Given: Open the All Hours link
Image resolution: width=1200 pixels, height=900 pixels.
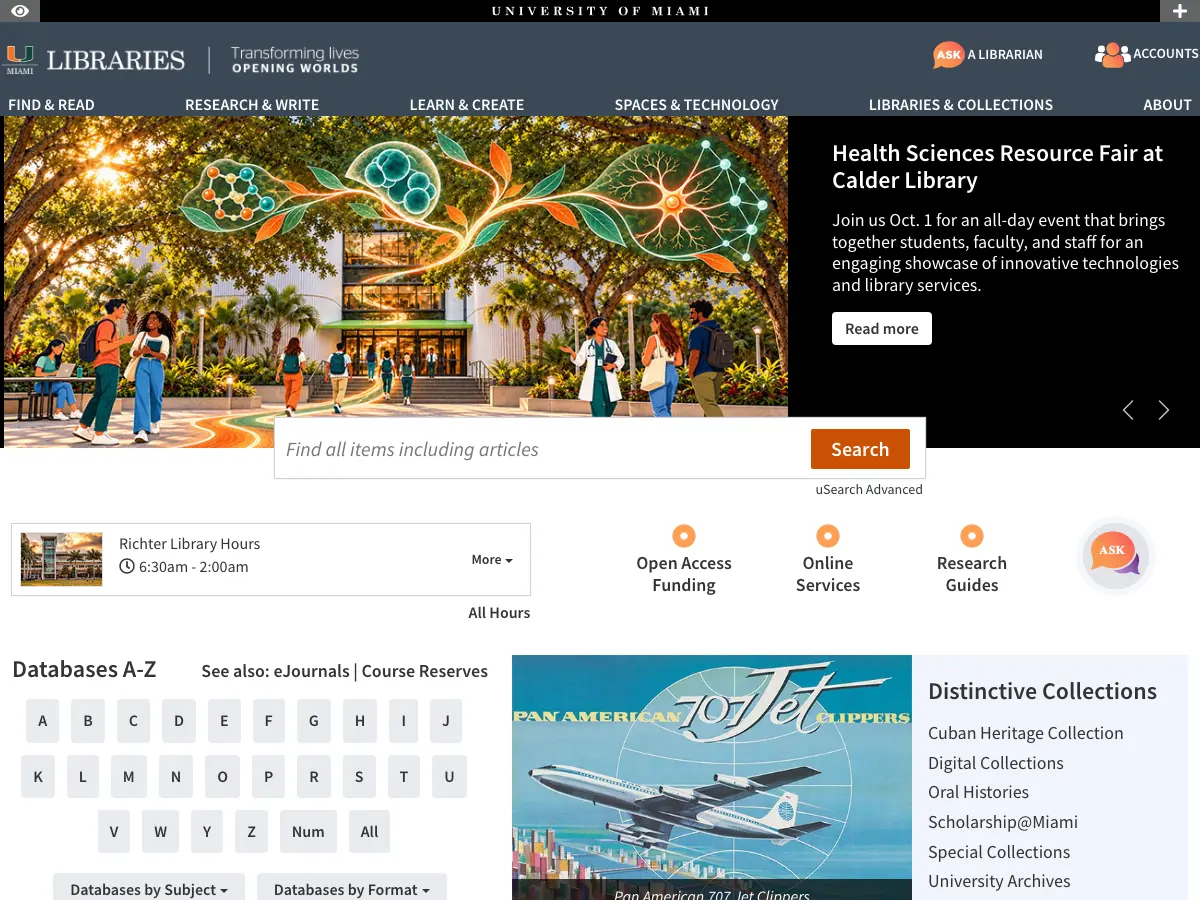Looking at the screenshot, I should pyautogui.click(x=499, y=613).
